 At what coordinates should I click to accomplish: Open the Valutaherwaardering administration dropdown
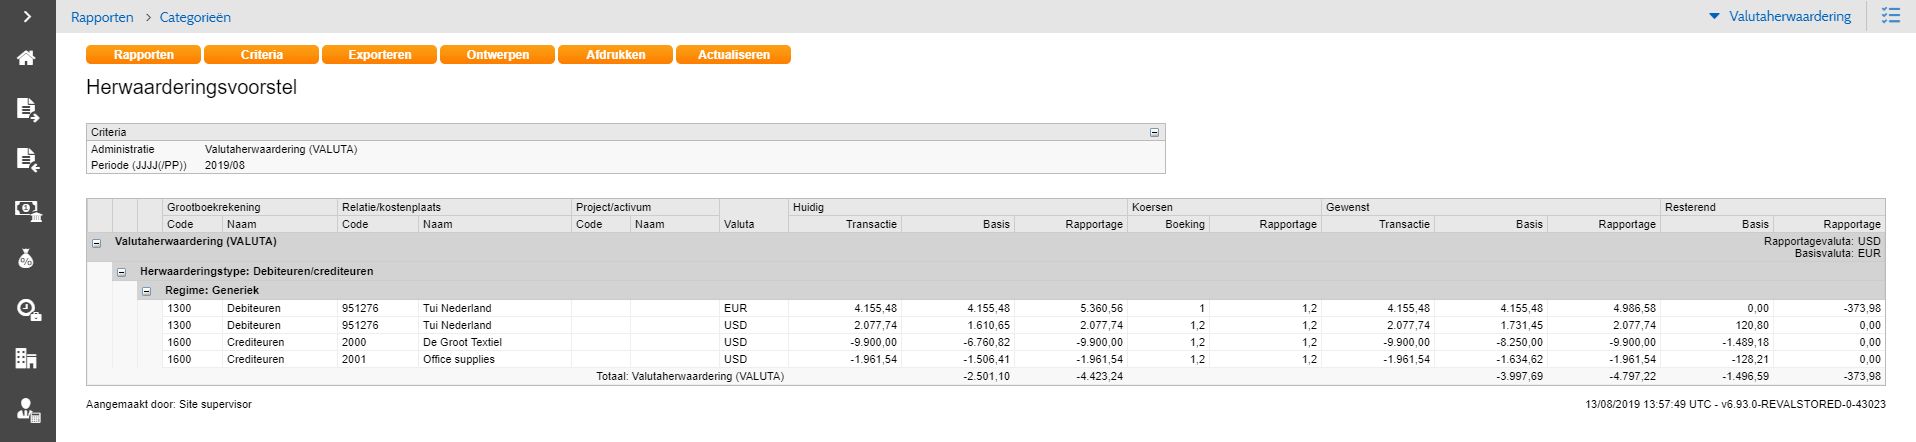1780,17
